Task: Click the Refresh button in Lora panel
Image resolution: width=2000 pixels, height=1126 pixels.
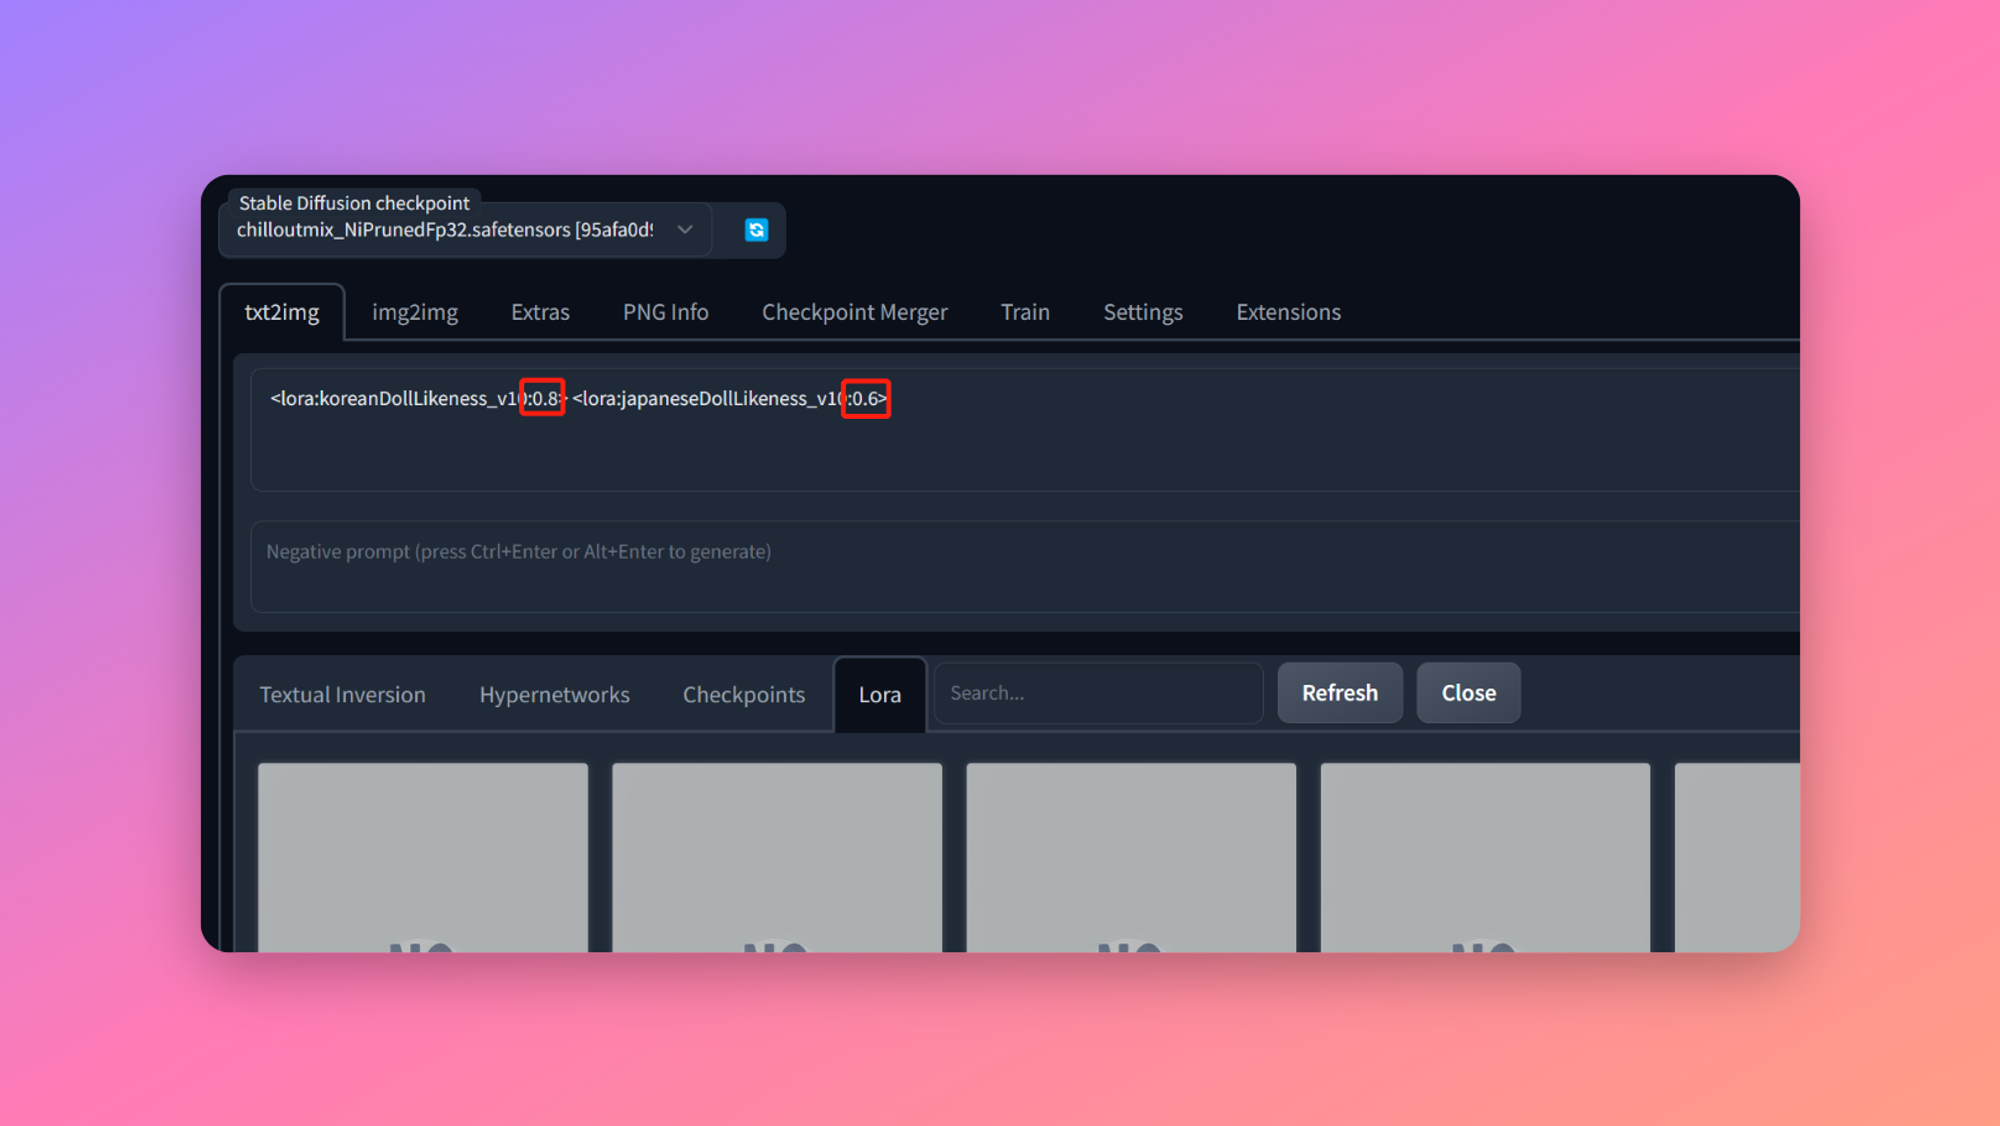Action: (1339, 692)
